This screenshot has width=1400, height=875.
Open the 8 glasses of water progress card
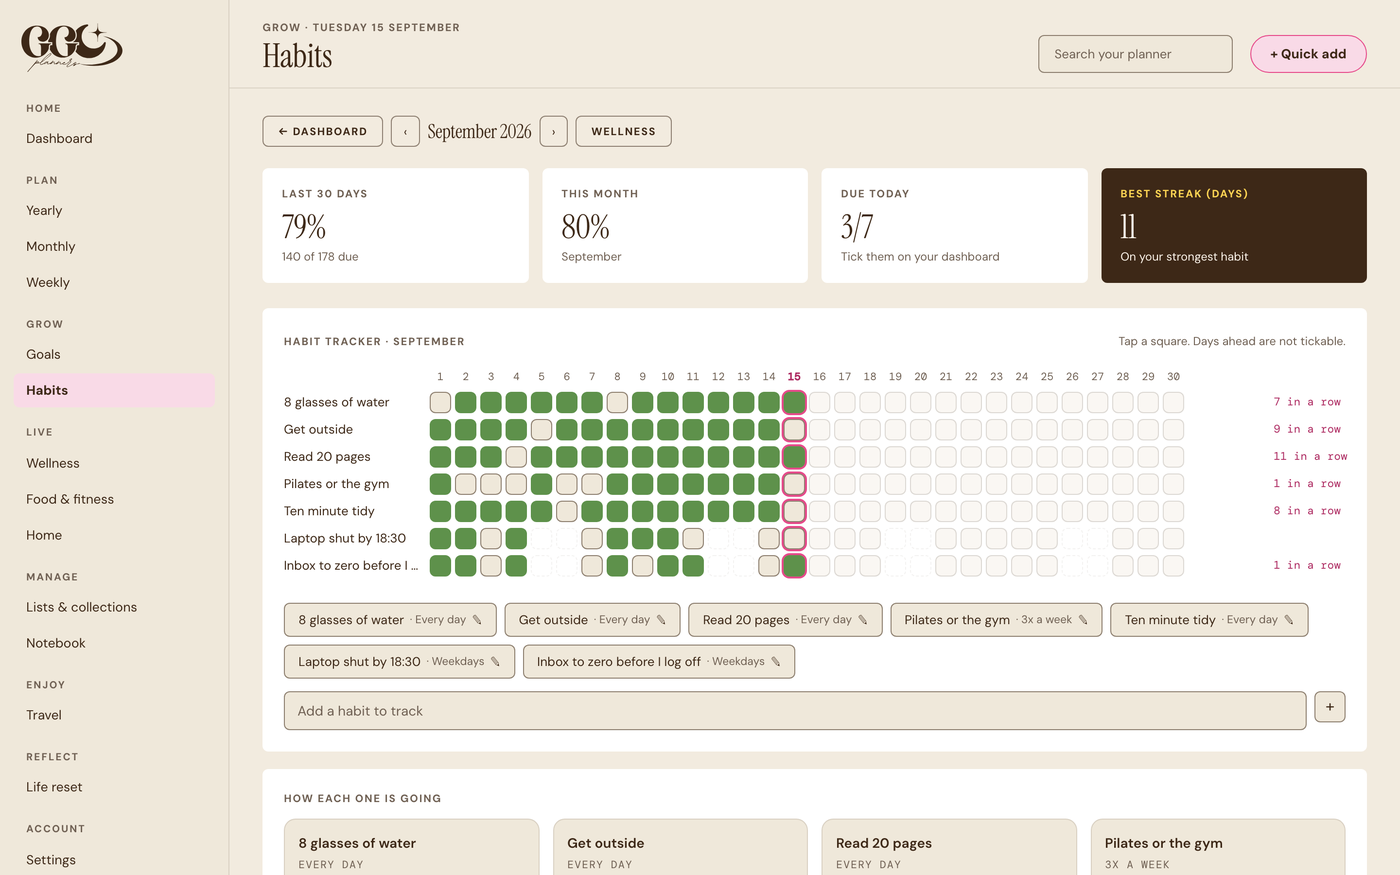coord(411,848)
